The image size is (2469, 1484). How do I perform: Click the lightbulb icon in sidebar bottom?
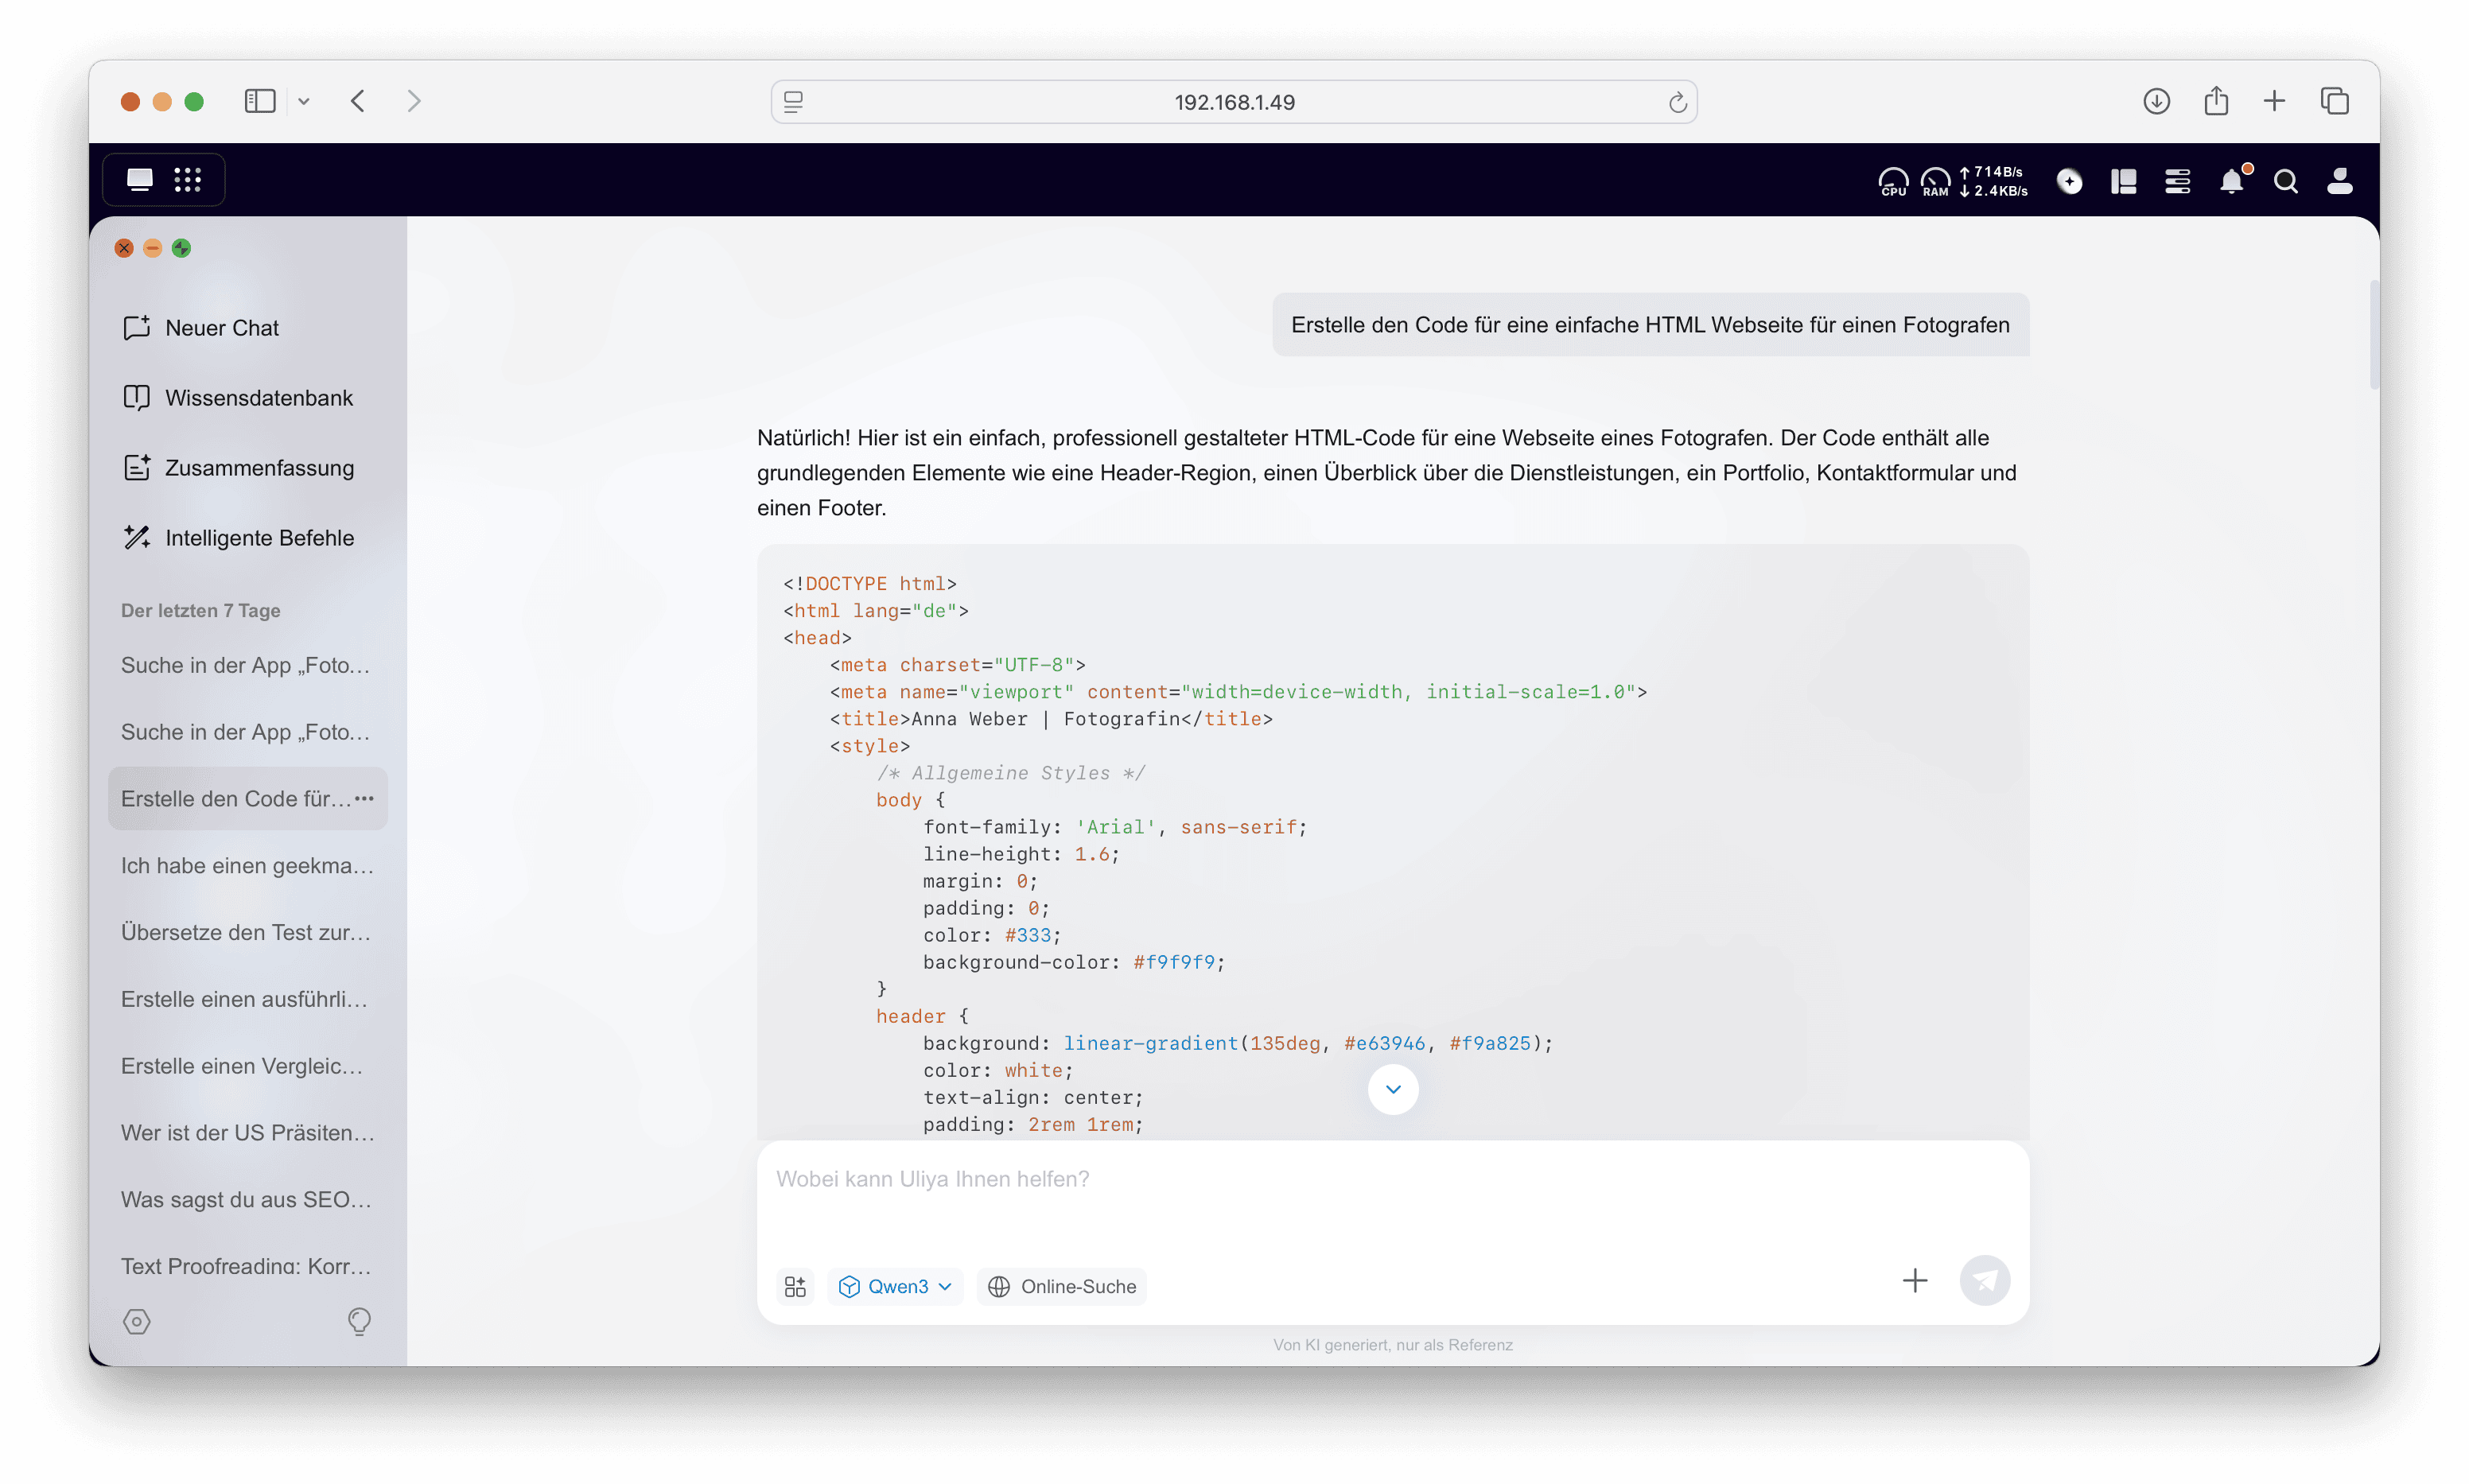(x=359, y=1322)
